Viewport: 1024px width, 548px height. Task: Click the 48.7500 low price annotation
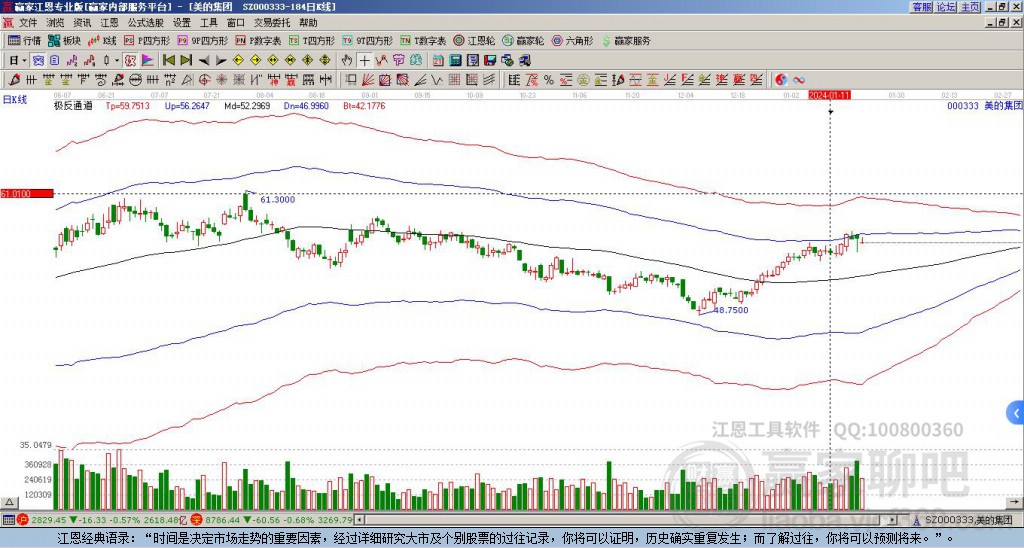pyautogui.click(x=731, y=310)
